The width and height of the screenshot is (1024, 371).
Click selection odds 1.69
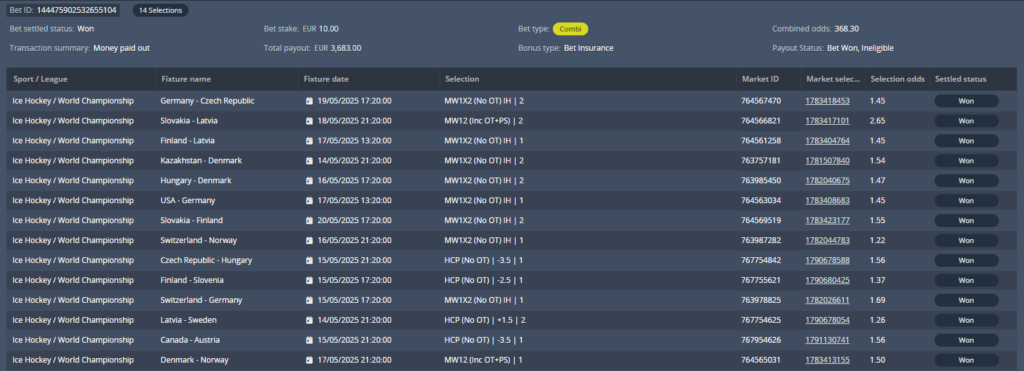[x=878, y=300]
